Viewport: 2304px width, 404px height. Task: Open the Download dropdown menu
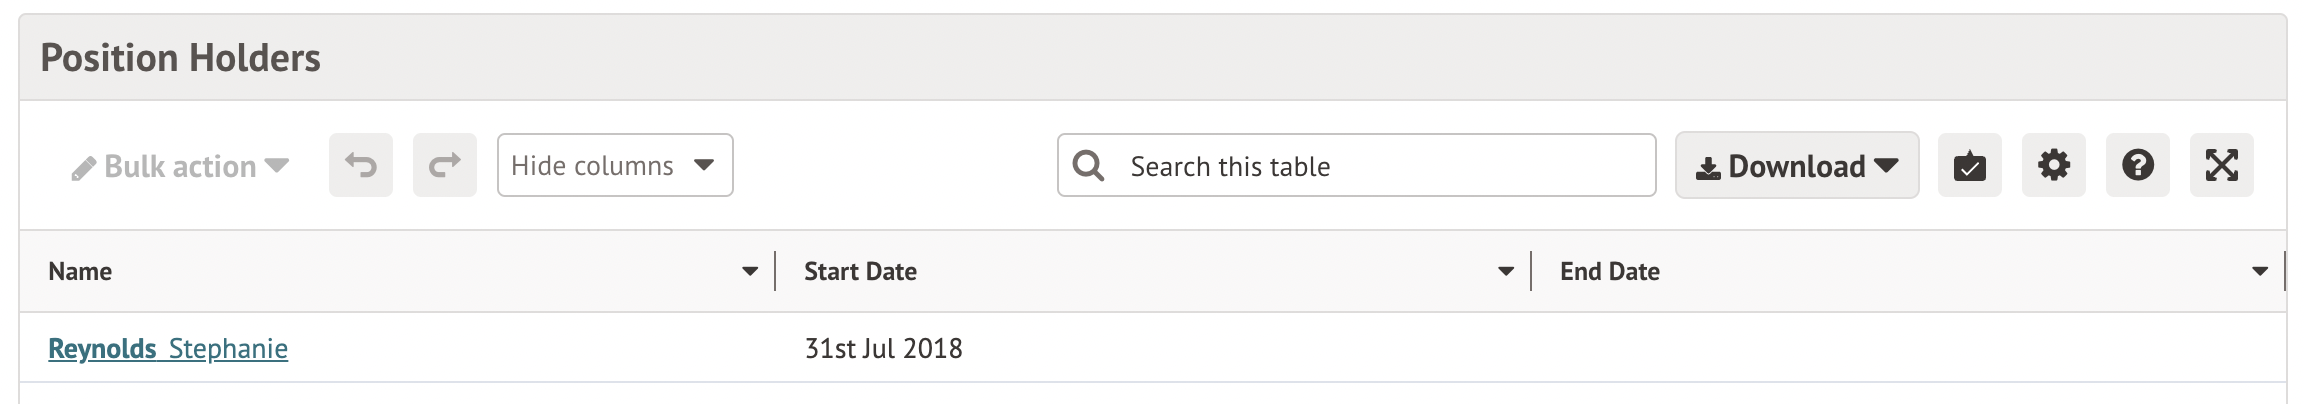(1796, 166)
